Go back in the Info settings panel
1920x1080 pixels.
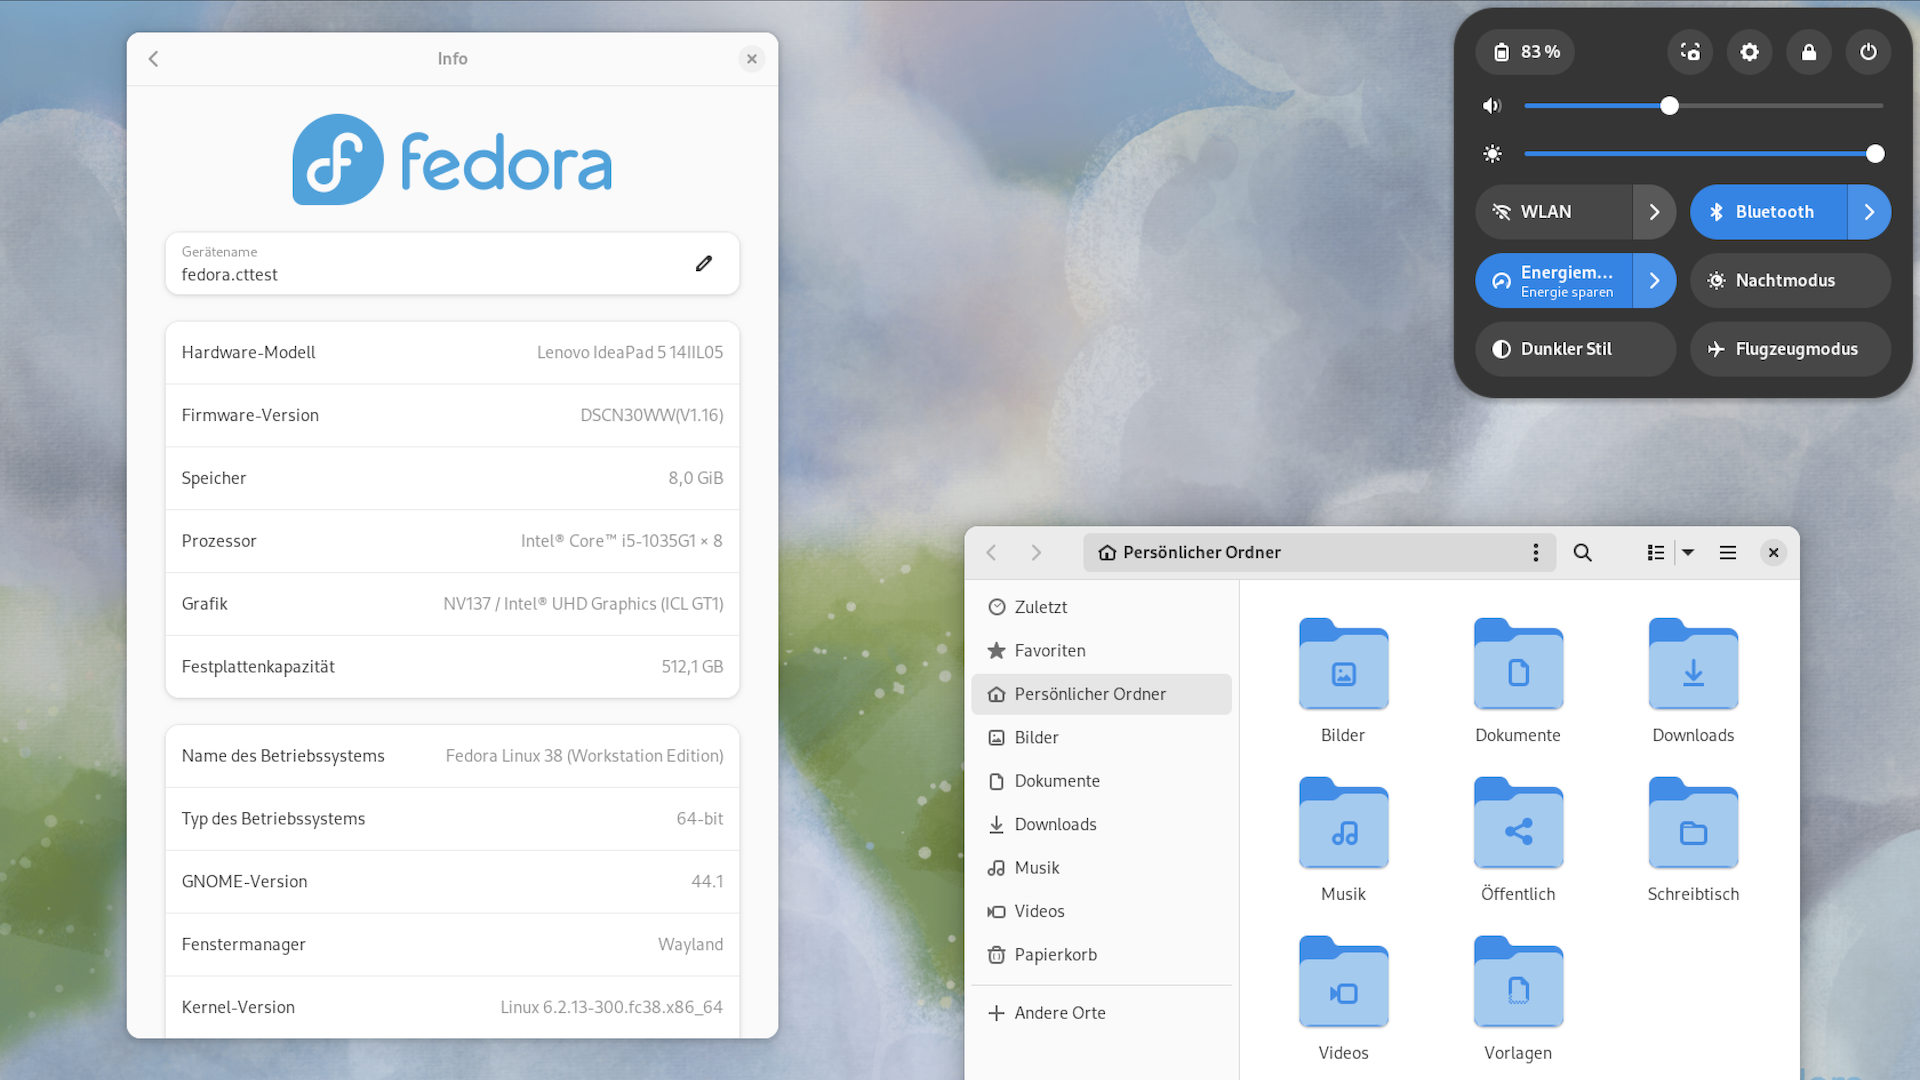[154, 59]
